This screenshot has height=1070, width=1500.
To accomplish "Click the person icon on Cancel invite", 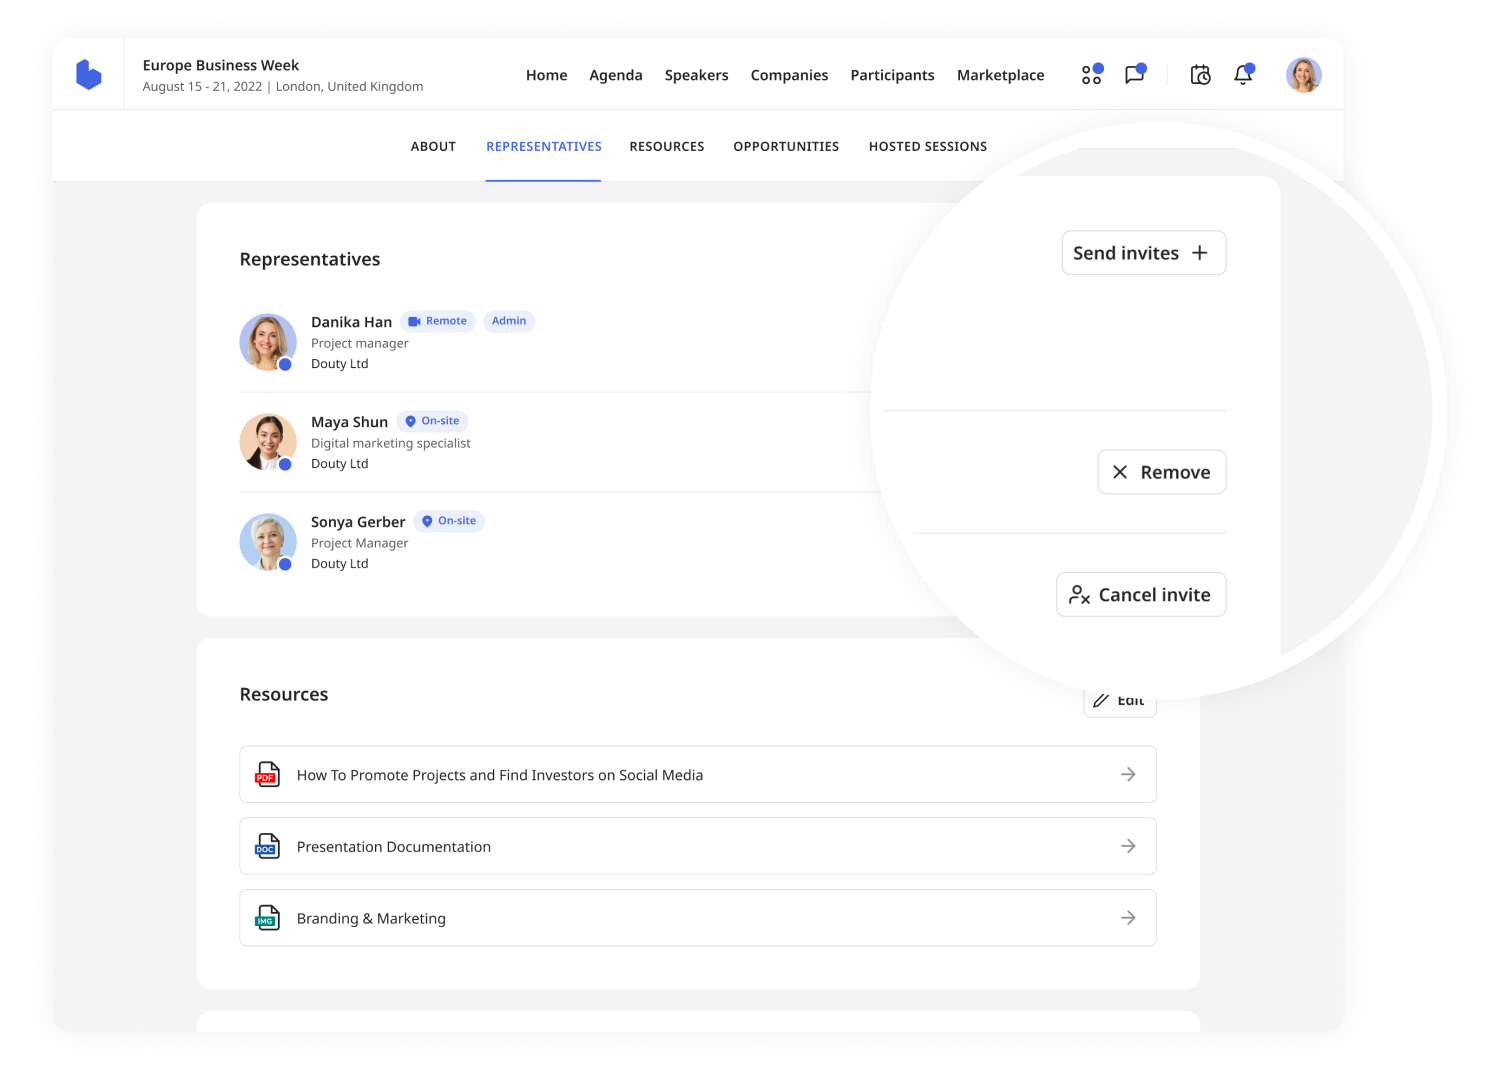I will (1079, 595).
